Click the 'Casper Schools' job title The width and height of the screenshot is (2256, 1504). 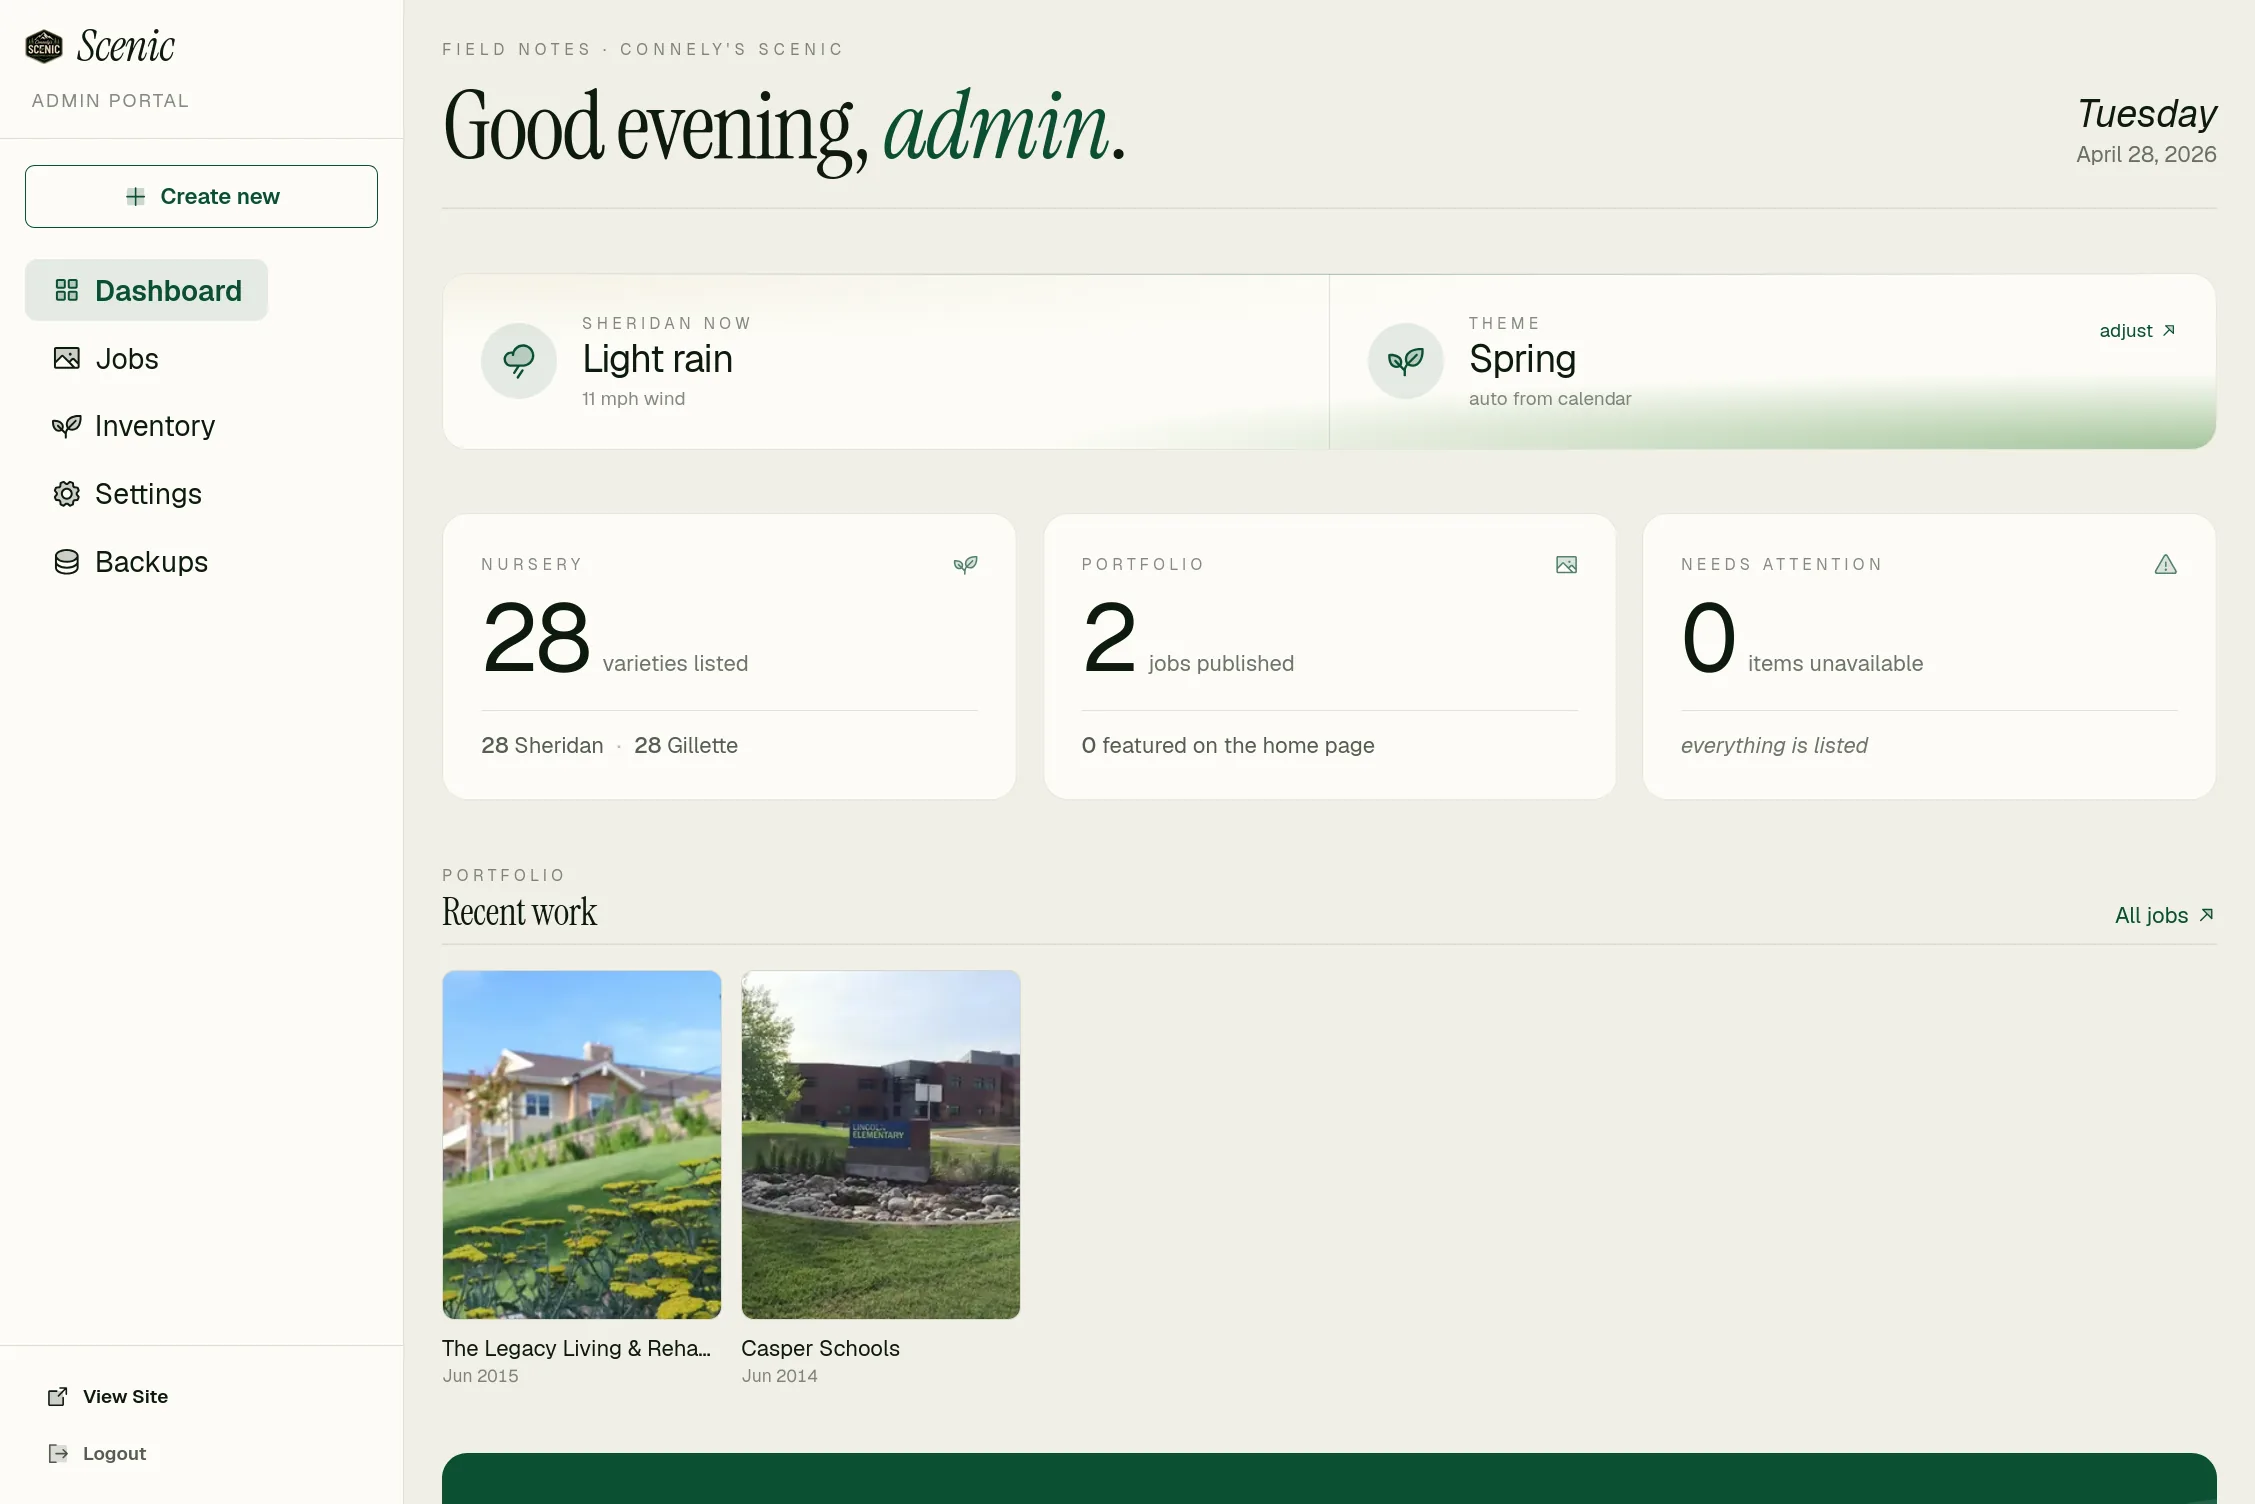821,1348
